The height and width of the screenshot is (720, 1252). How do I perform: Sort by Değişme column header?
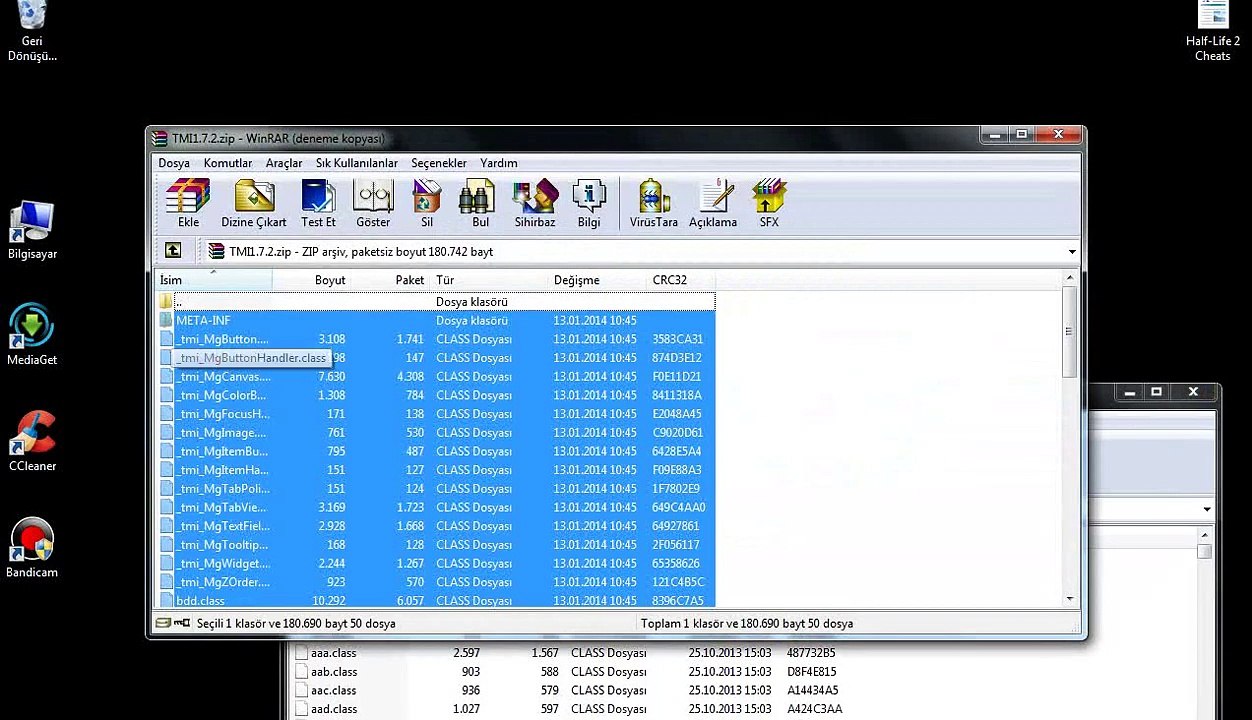click(x=597, y=280)
